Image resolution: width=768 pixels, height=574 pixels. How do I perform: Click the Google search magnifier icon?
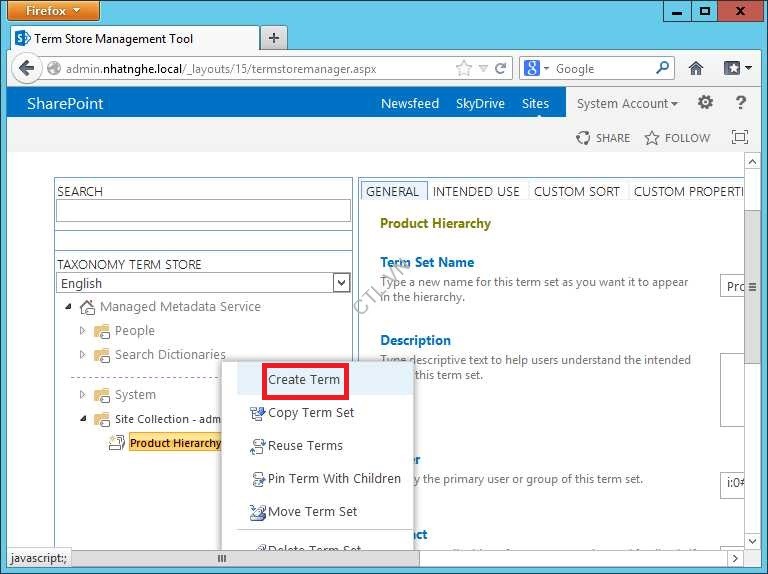coord(663,68)
